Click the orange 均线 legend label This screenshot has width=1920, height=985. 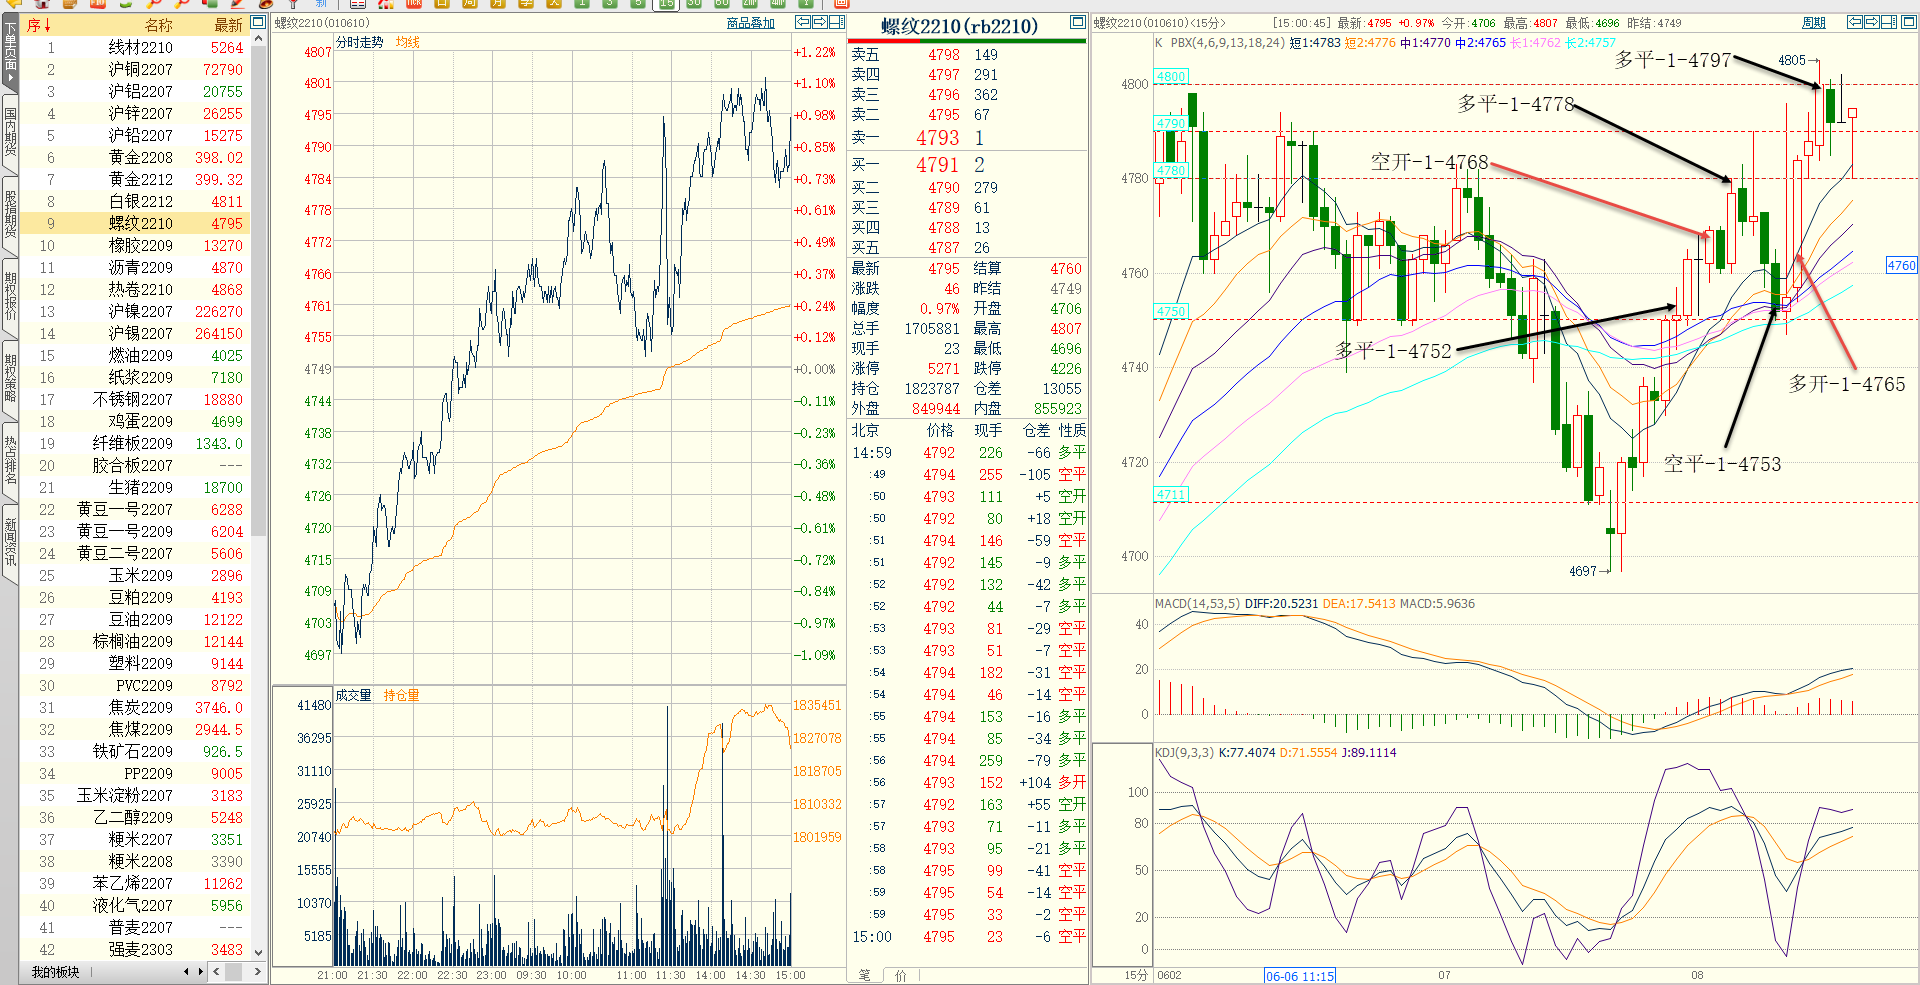tap(408, 42)
